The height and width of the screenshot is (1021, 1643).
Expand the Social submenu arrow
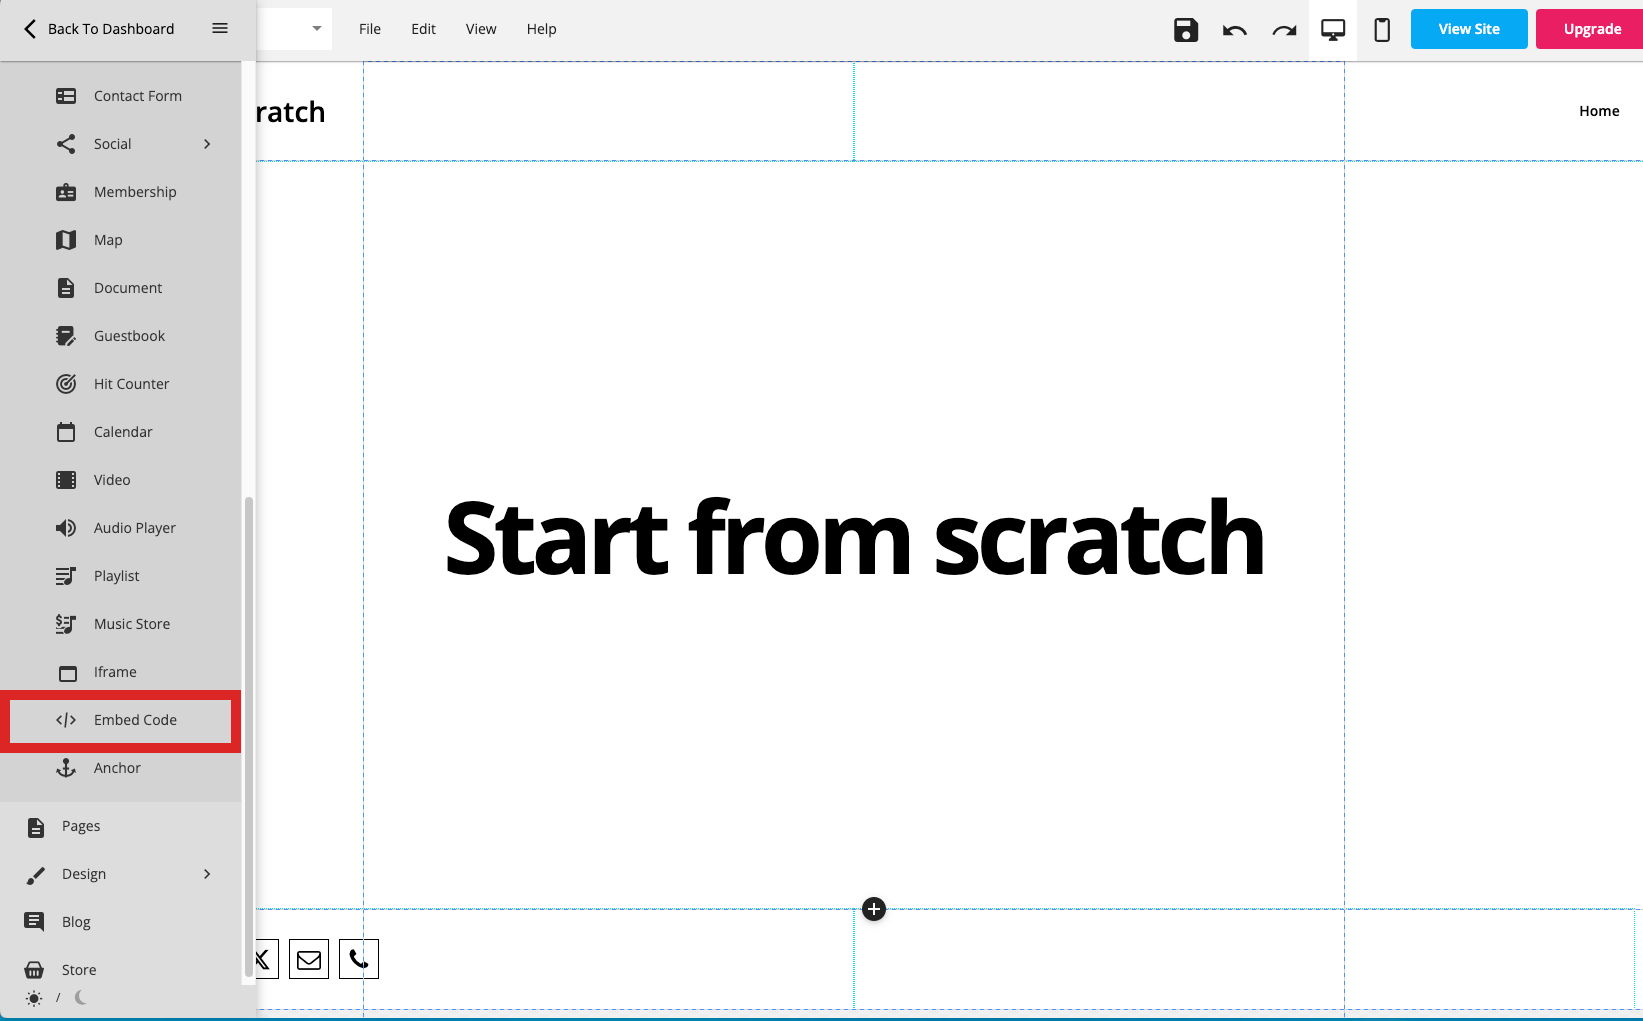coord(207,144)
